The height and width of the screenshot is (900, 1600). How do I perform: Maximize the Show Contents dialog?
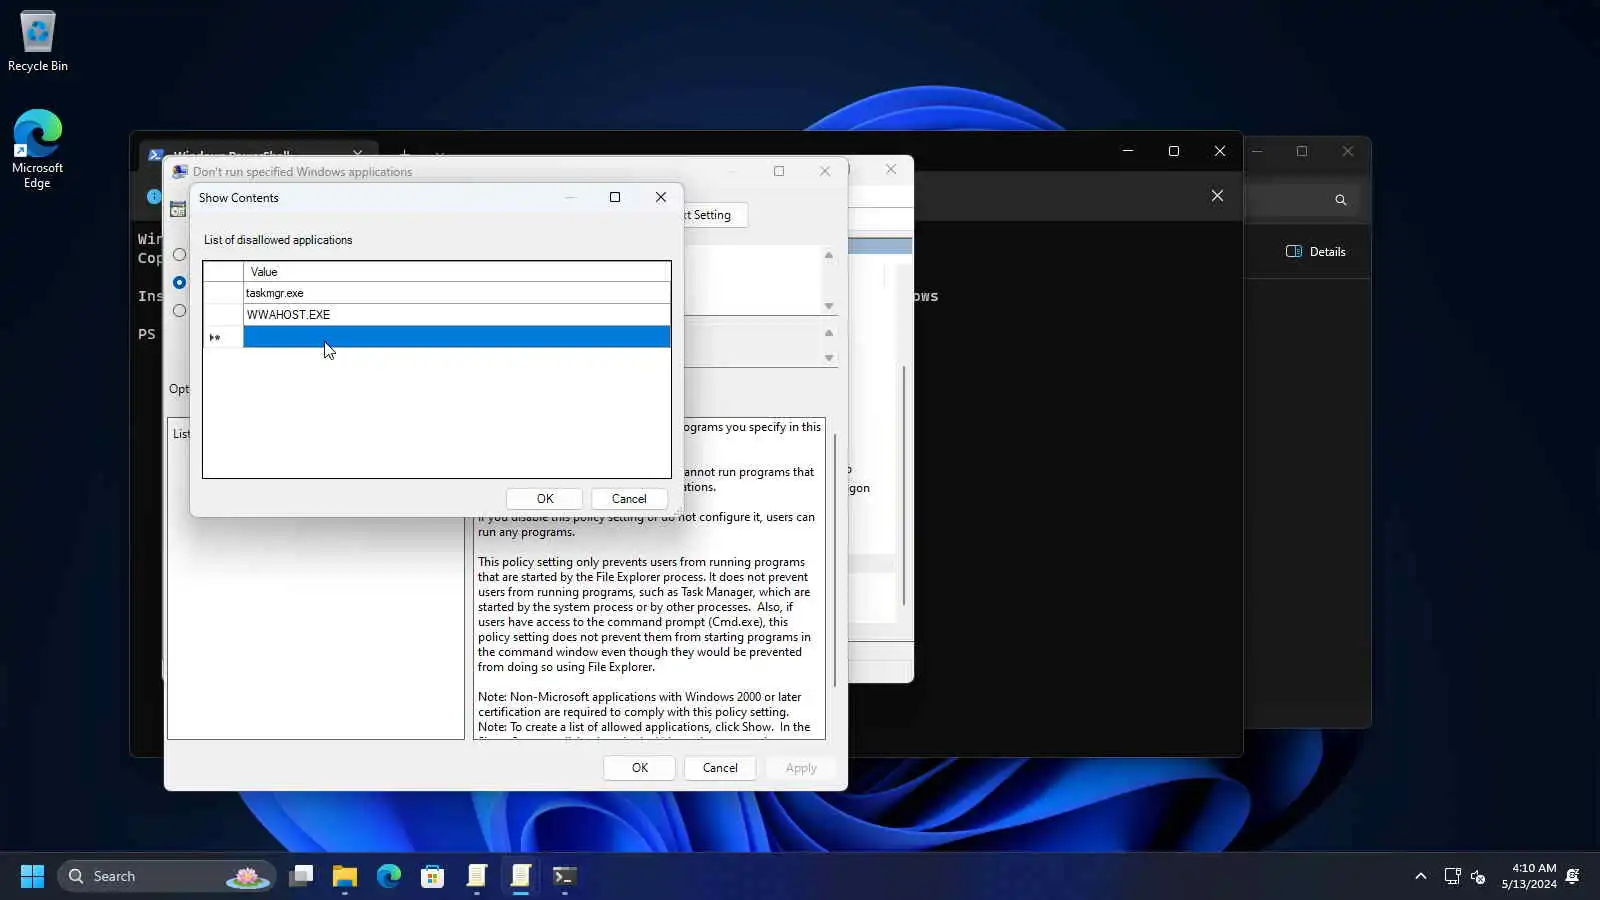click(x=615, y=197)
